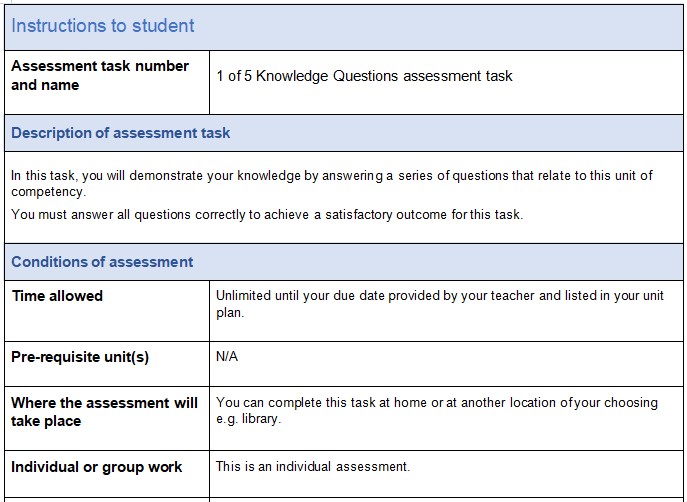
Task: Select the "Pre-requisite unit(s)" label
Action: [80, 357]
